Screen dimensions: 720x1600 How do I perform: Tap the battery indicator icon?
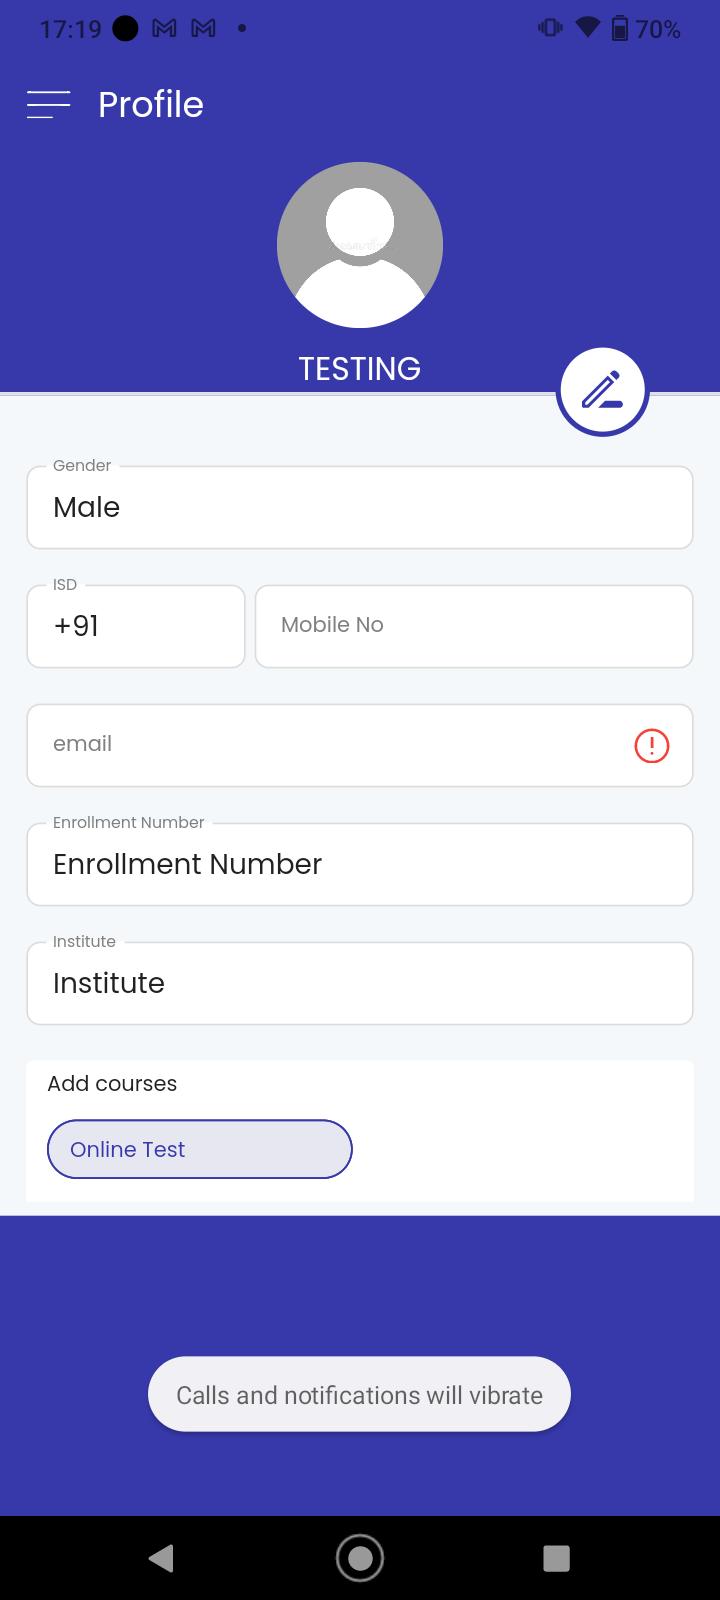pos(620,28)
